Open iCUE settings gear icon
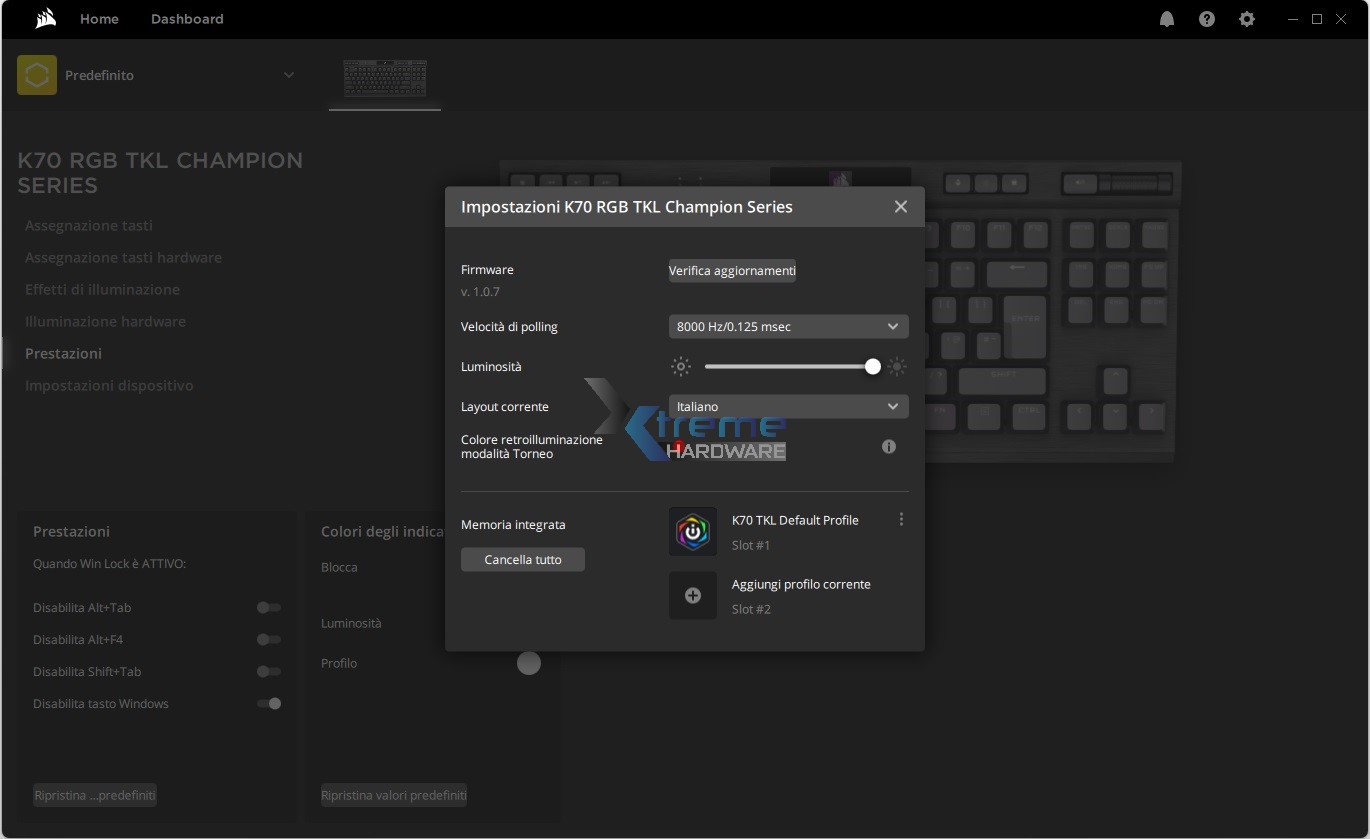This screenshot has height=839, width=1370. point(1247,19)
